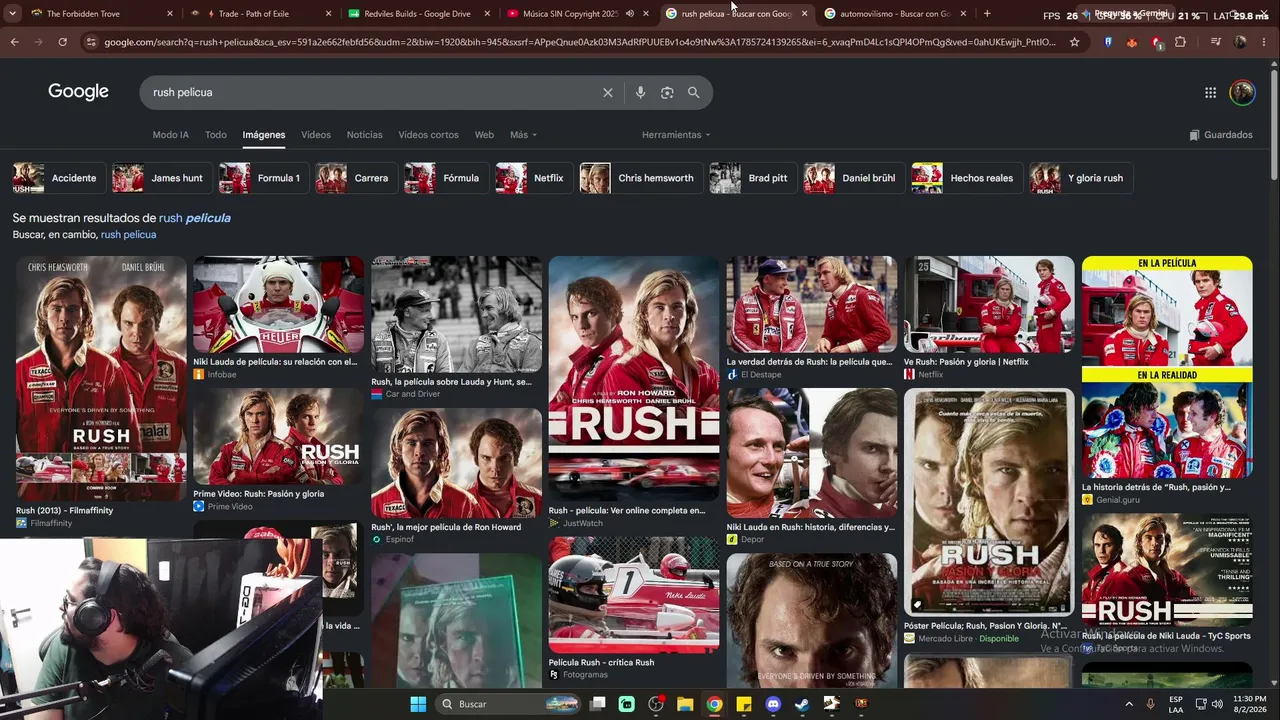This screenshot has width=1280, height=720.
Task: Click the browser address bar URL
Action: [x=580, y=42]
